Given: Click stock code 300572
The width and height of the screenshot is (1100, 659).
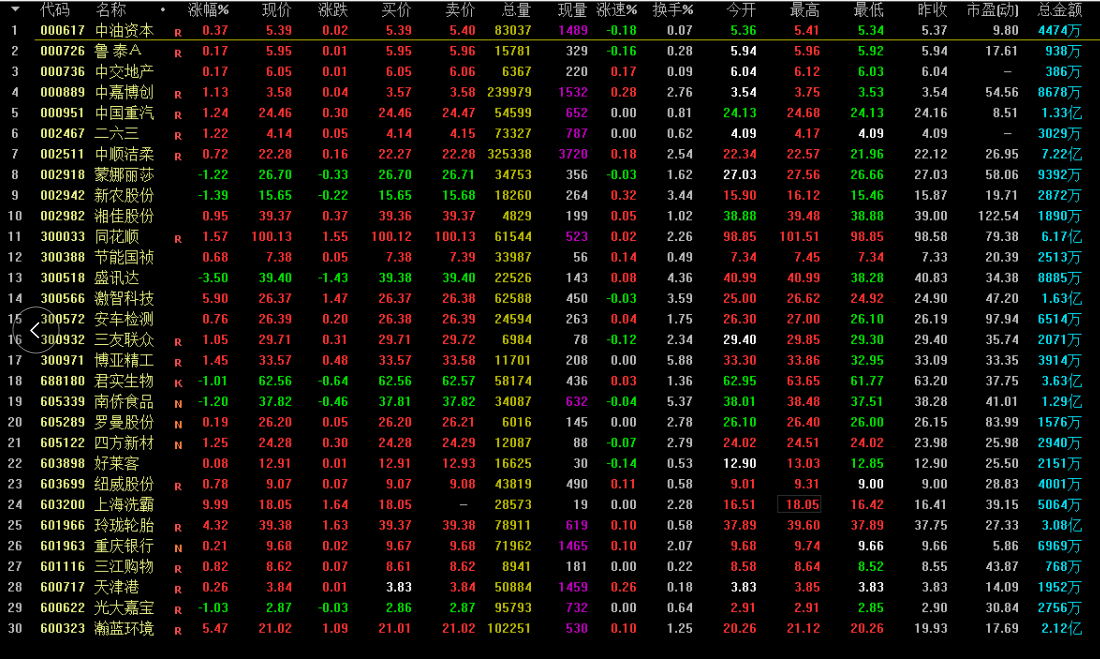Looking at the screenshot, I should tap(62, 319).
